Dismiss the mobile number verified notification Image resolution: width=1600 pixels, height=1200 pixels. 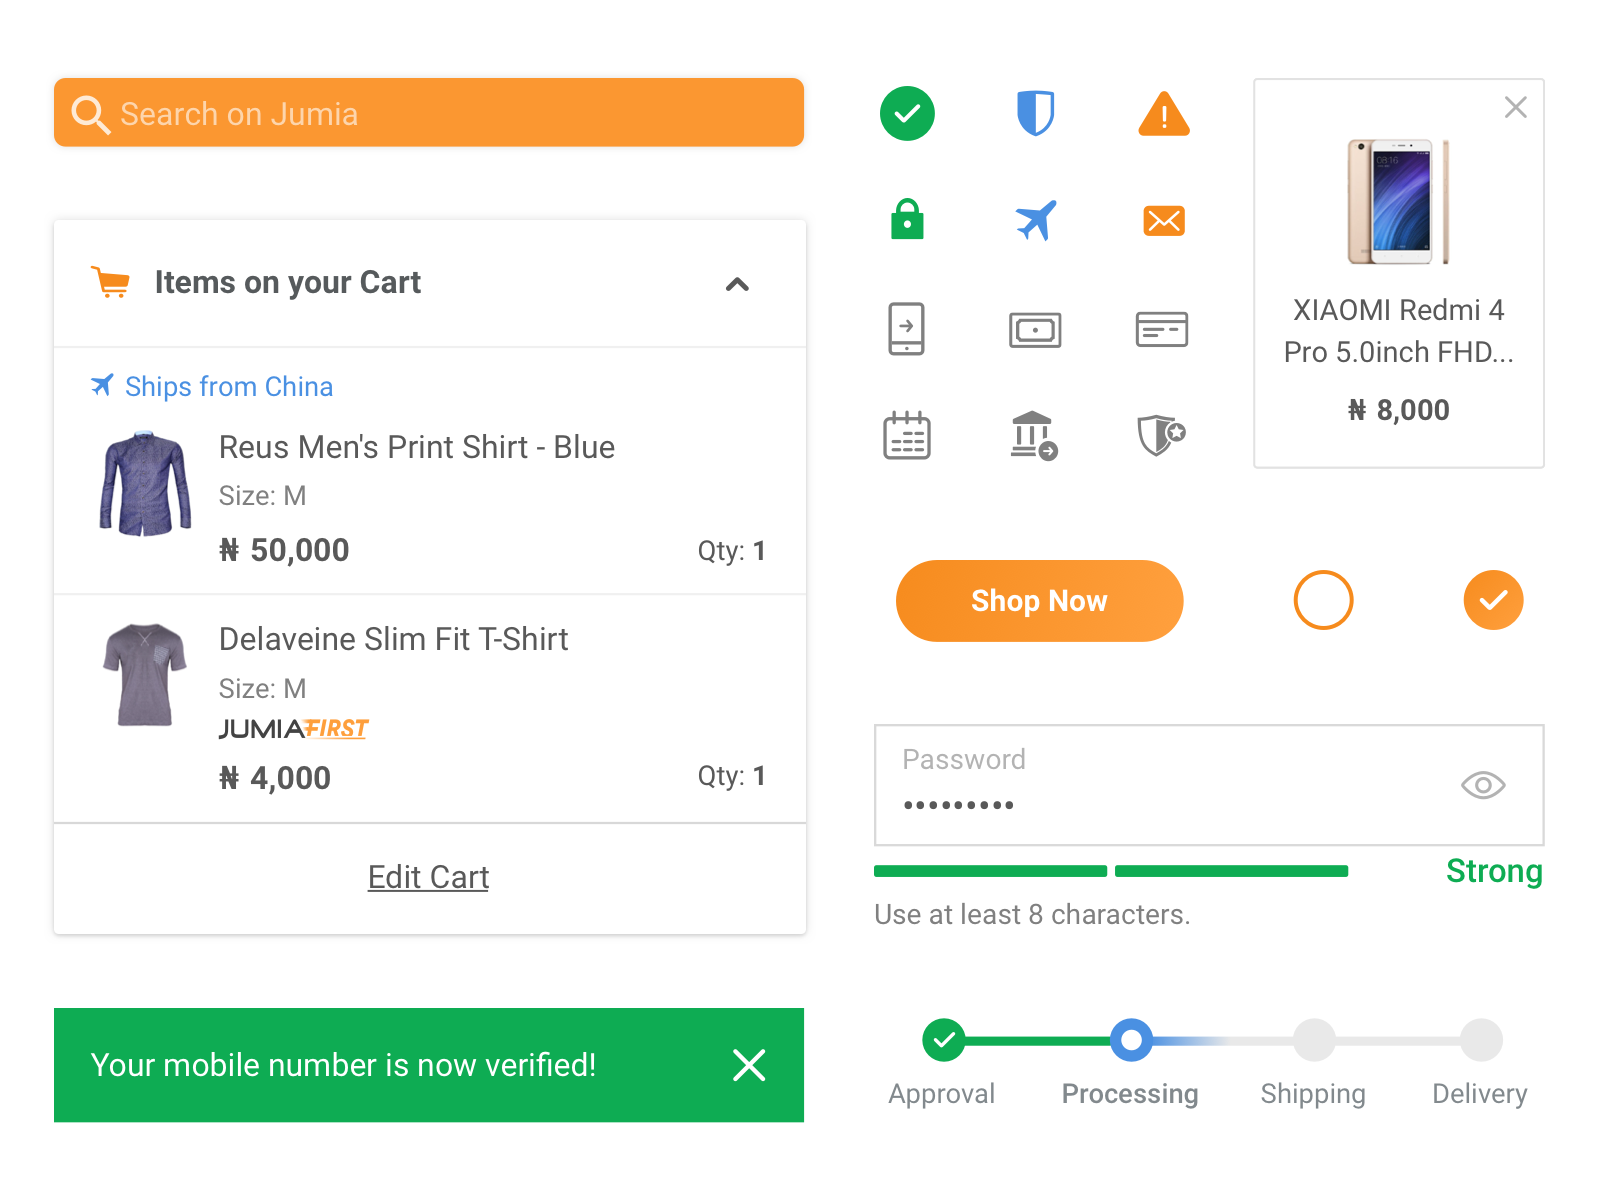(x=749, y=1065)
